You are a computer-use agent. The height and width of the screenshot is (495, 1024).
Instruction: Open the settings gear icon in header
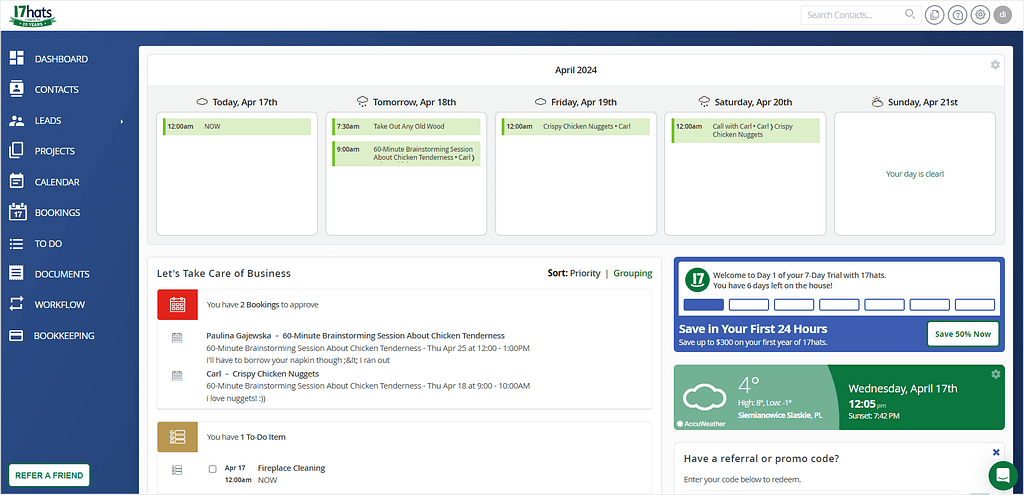[x=980, y=15]
